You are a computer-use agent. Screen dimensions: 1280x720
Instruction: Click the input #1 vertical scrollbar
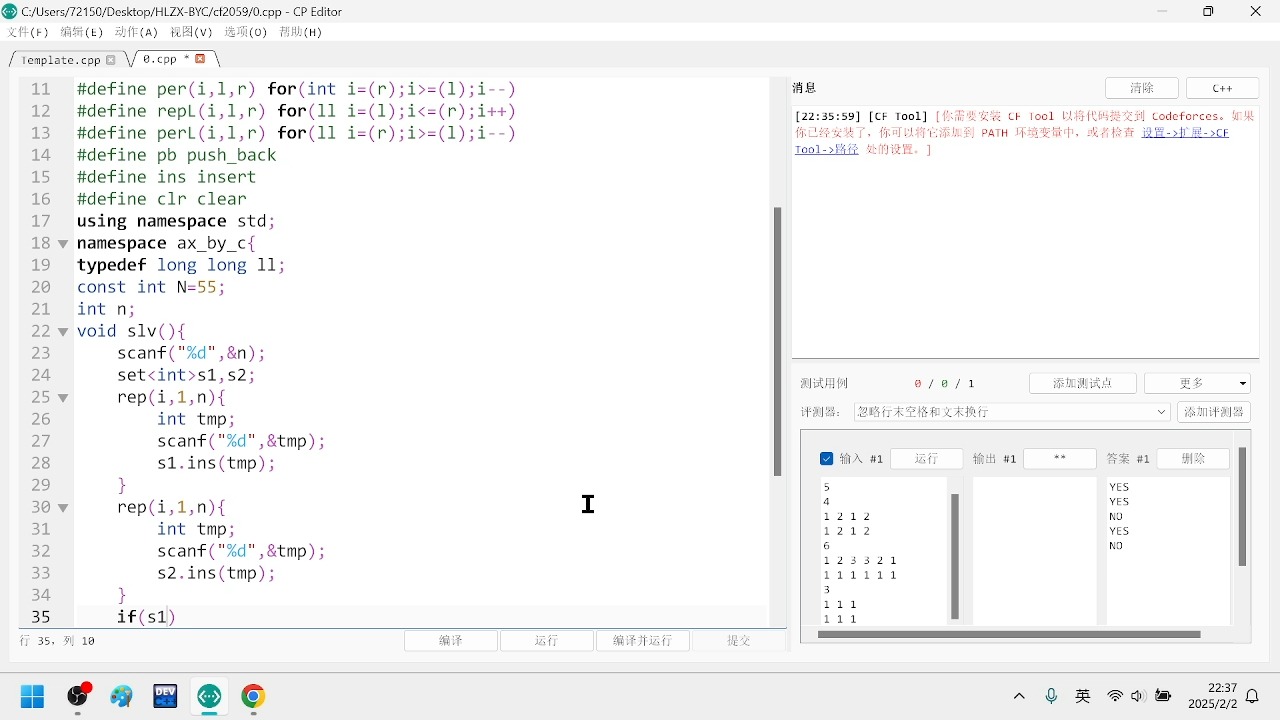(x=955, y=556)
